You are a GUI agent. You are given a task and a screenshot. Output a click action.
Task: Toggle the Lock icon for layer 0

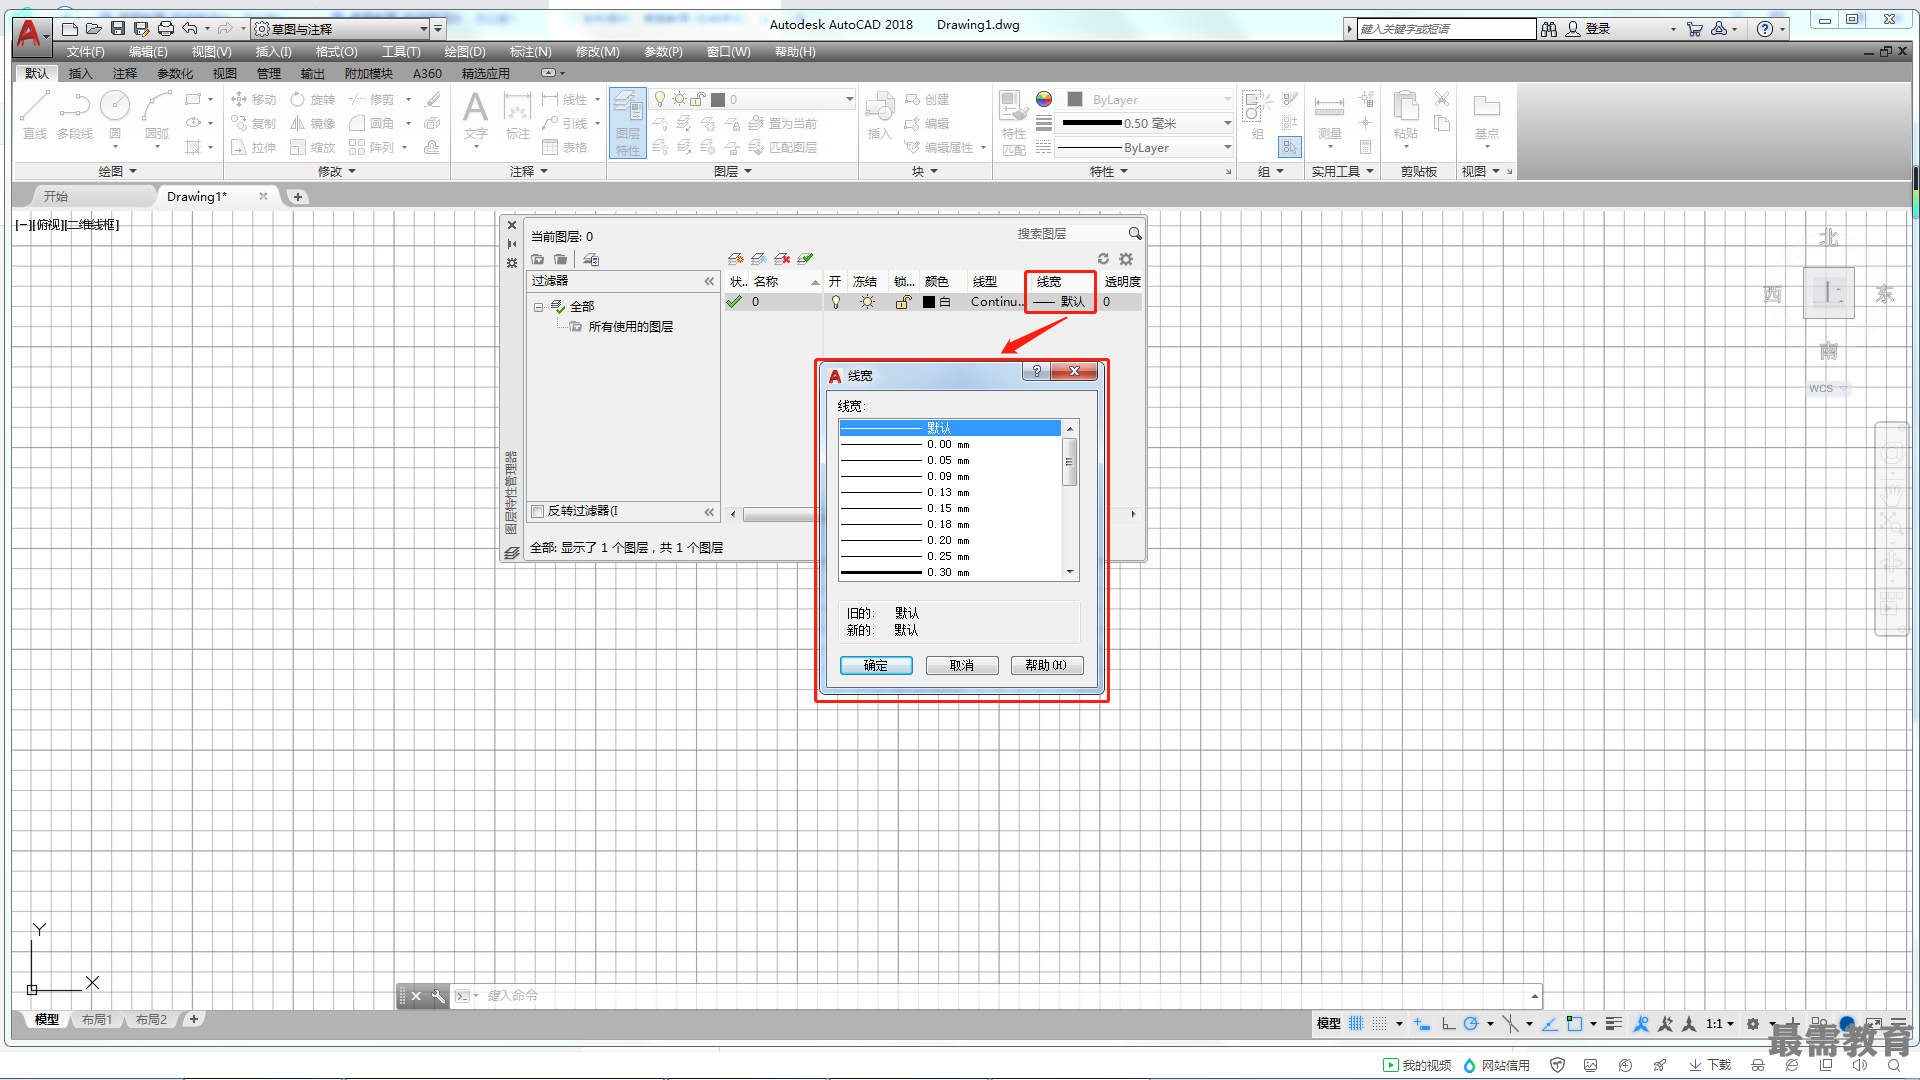point(903,302)
